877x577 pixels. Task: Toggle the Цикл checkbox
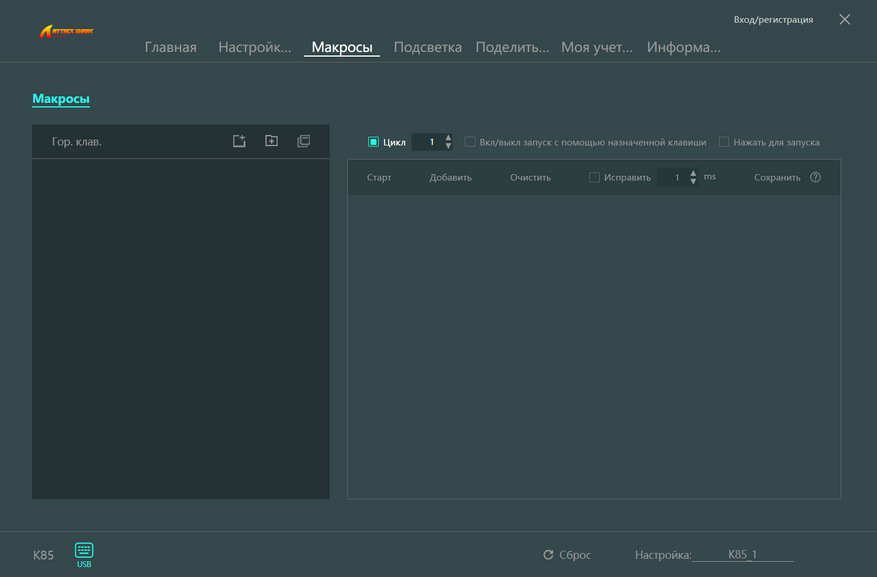click(x=373, y=142)
